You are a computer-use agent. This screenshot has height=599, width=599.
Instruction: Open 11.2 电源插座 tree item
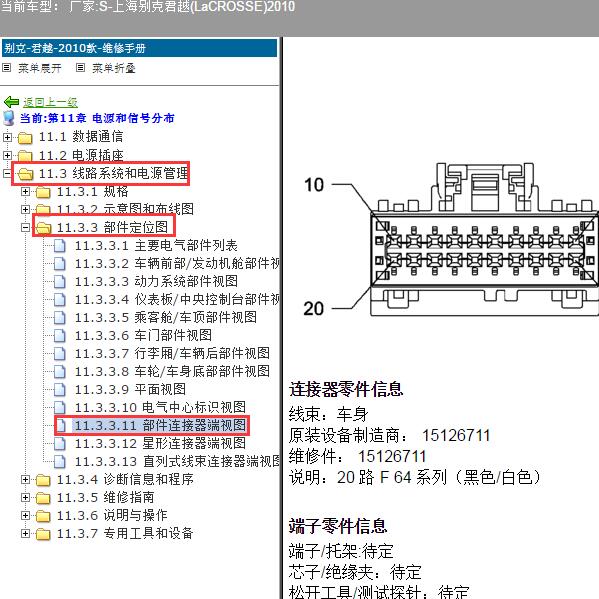pyautogui.click(x=81, y=155)
